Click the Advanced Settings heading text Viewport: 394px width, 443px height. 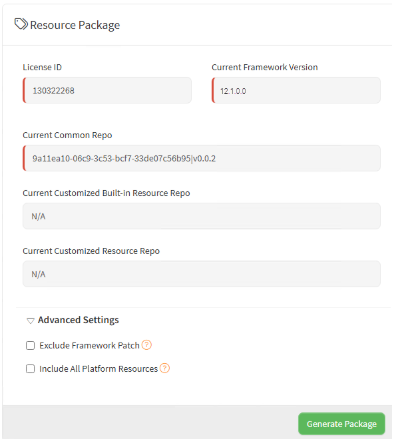click(78, 320)
